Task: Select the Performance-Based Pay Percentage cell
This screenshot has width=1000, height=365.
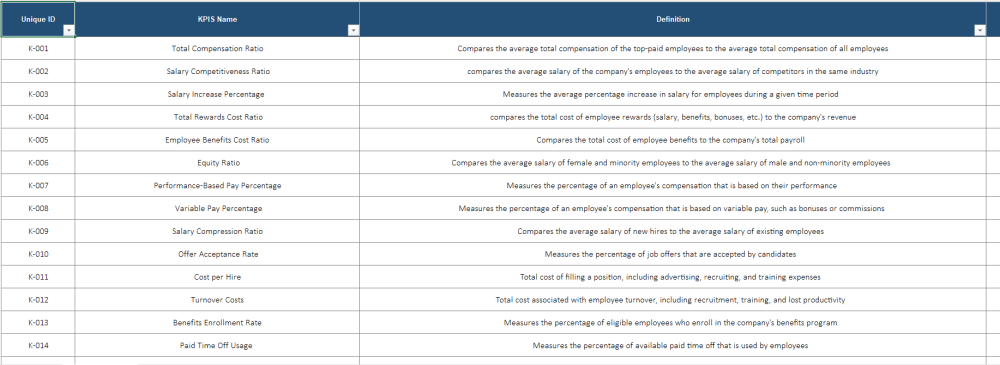Action: pos(217,186)
